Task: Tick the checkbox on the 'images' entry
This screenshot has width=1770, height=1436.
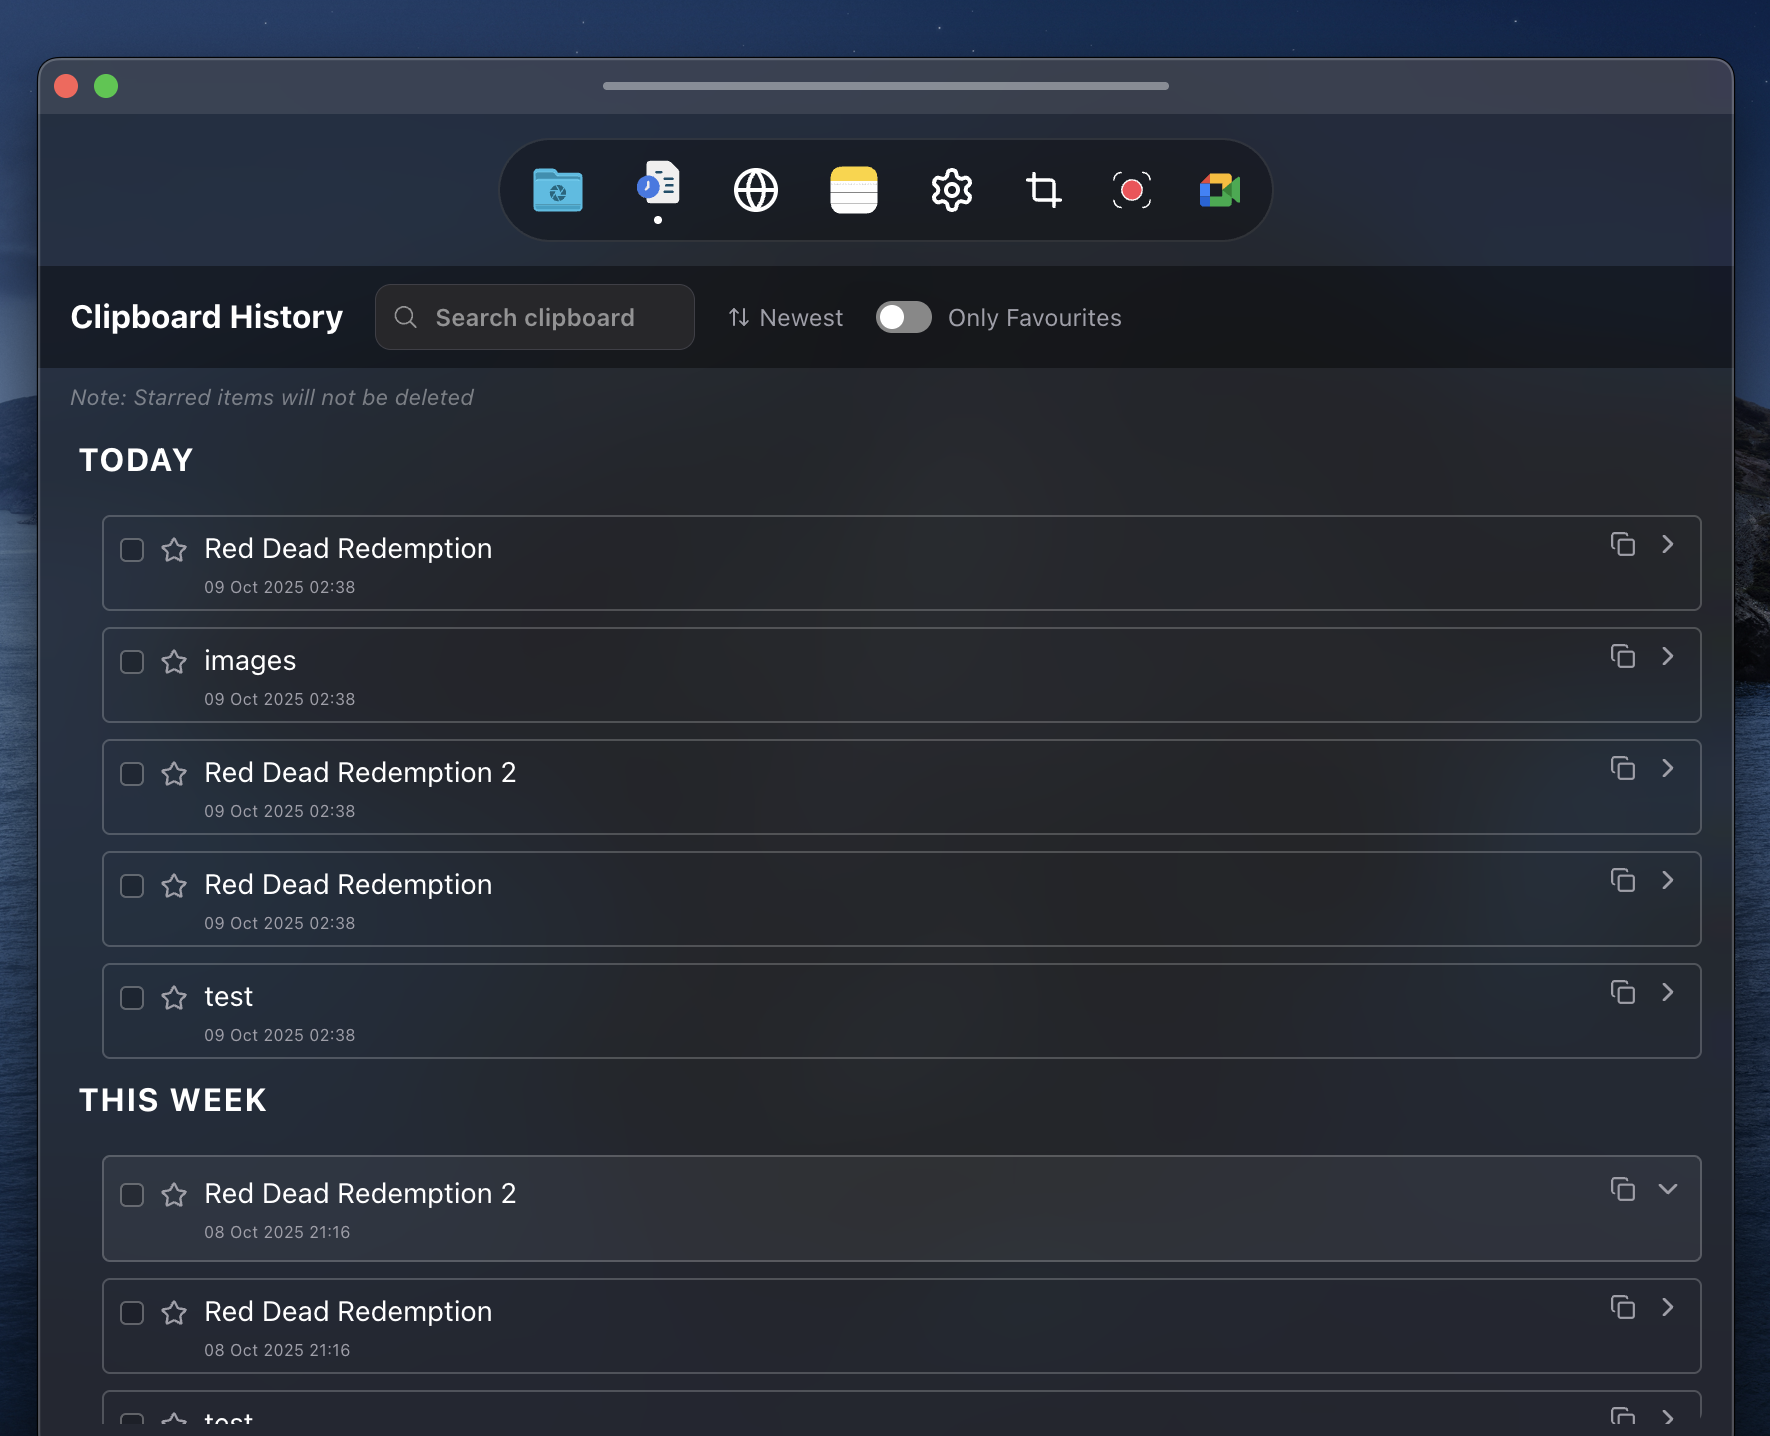Action: click(131, 662)
